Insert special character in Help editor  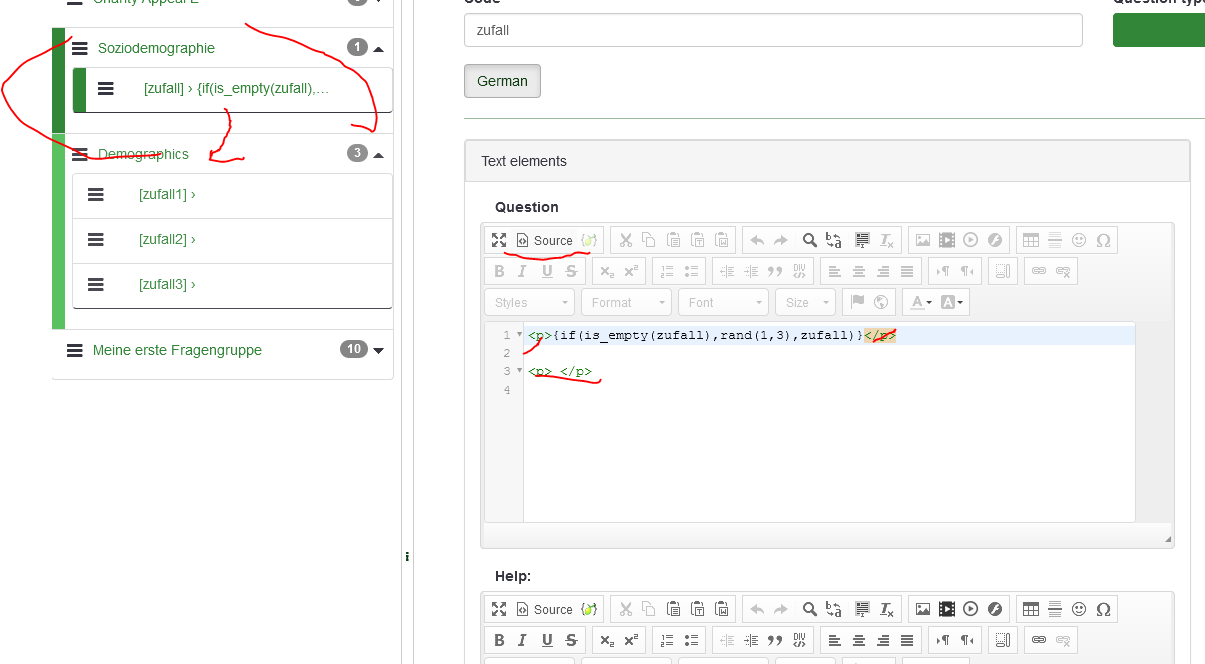coord(1103,609)
